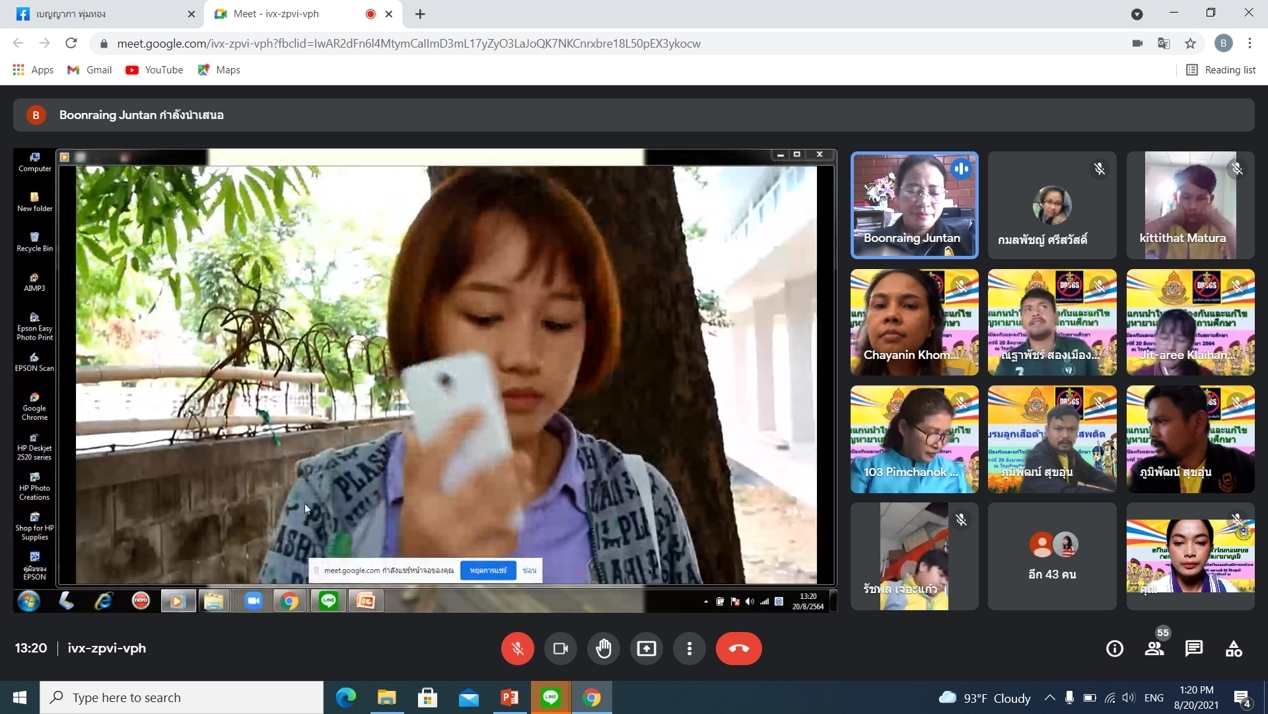
Task: Expand the system tray hidden icons chevron
Action: click(x=1049, y=697)
